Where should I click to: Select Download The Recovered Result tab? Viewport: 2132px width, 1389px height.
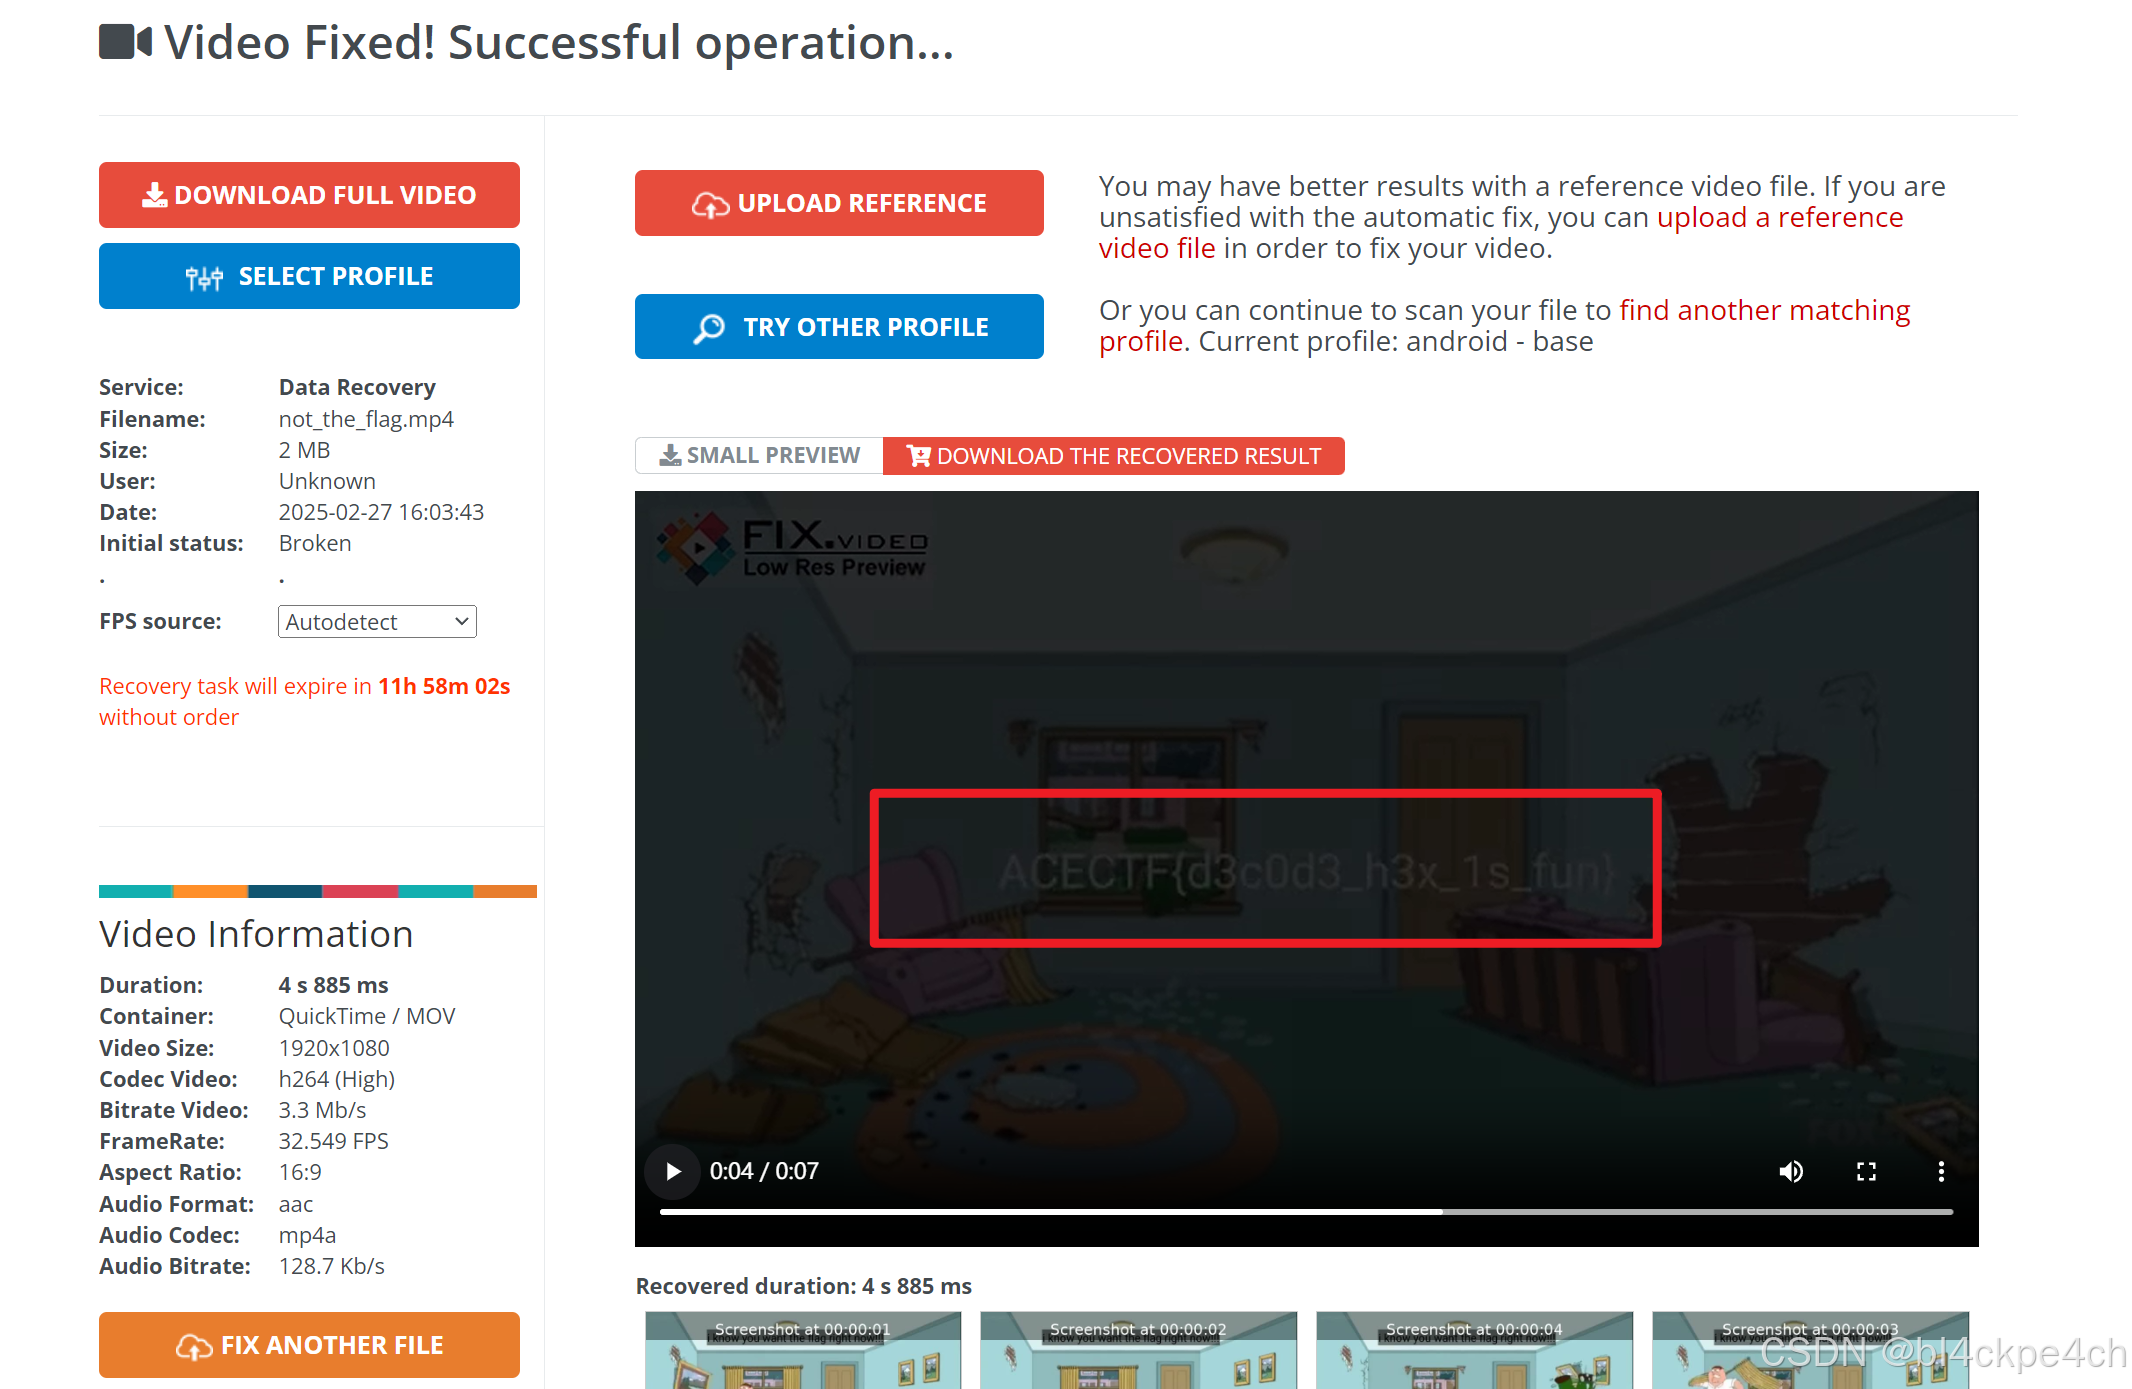coord(1113,456)
